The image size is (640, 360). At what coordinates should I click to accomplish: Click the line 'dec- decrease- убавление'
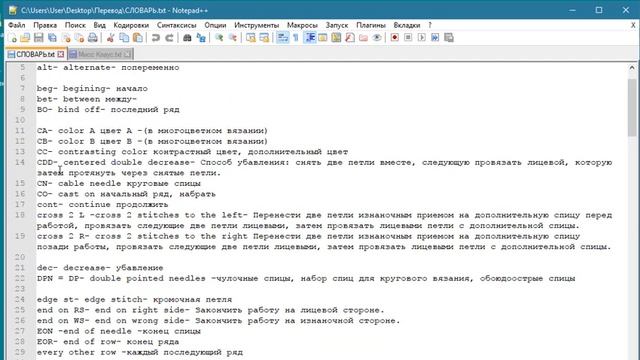click(100, 268)
